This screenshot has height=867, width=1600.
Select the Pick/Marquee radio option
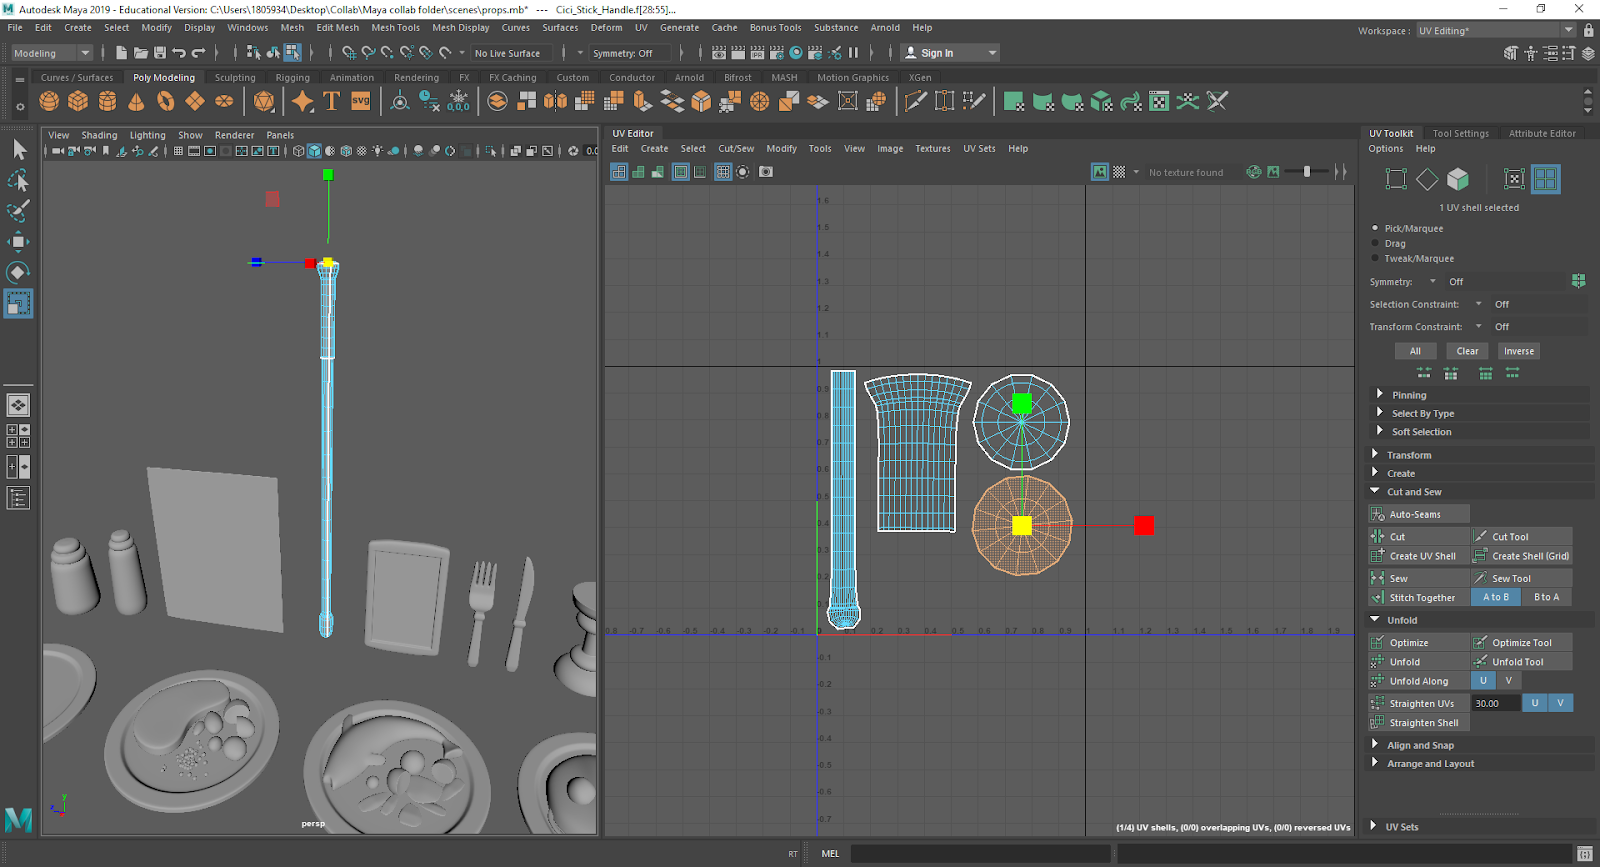1376,228
